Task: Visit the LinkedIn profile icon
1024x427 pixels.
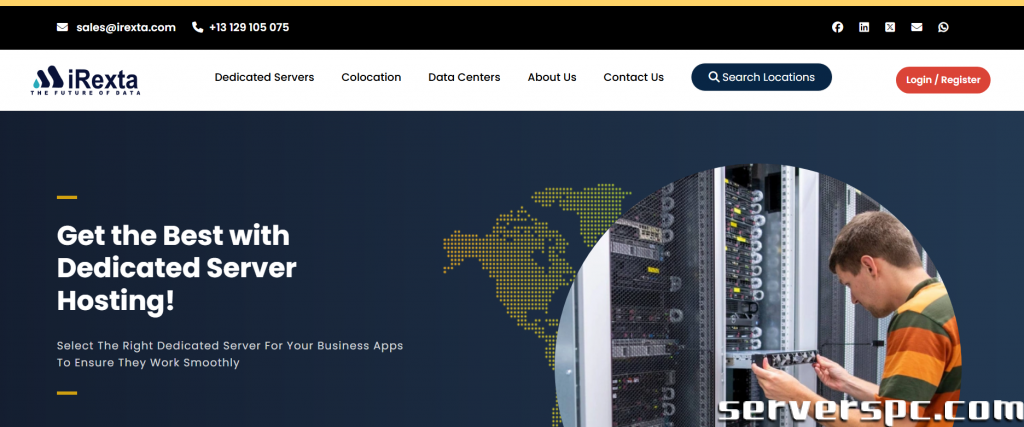Action: 864,27
